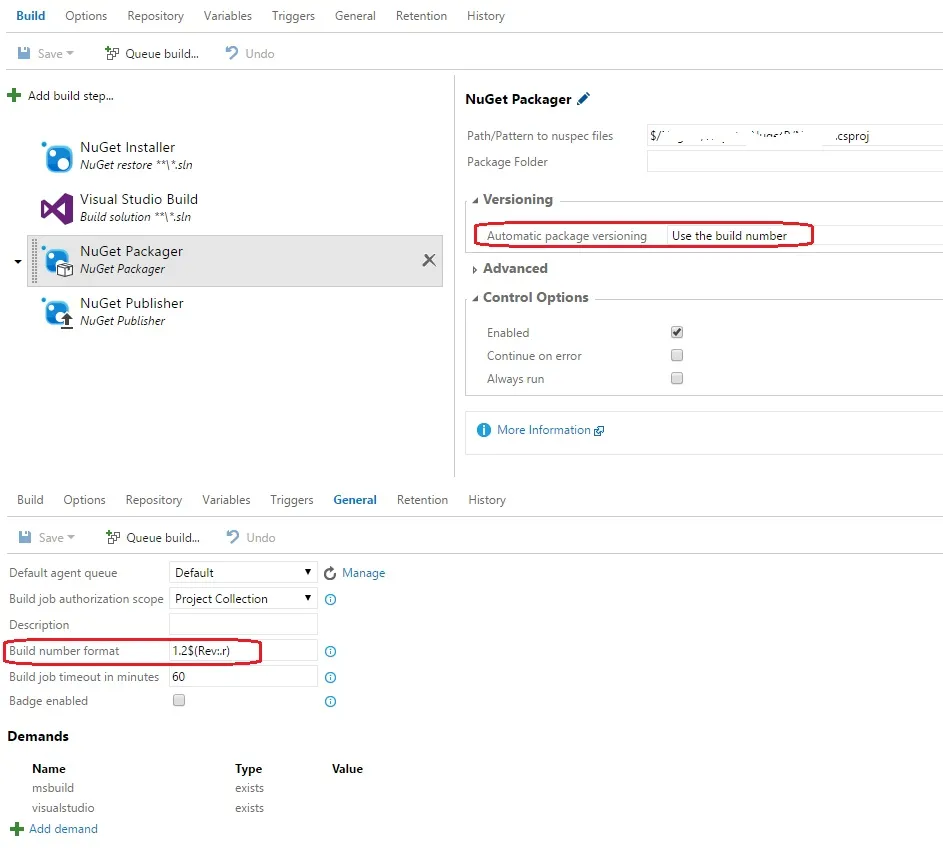Click Undo label in lower toolbar

coord(260,538)
